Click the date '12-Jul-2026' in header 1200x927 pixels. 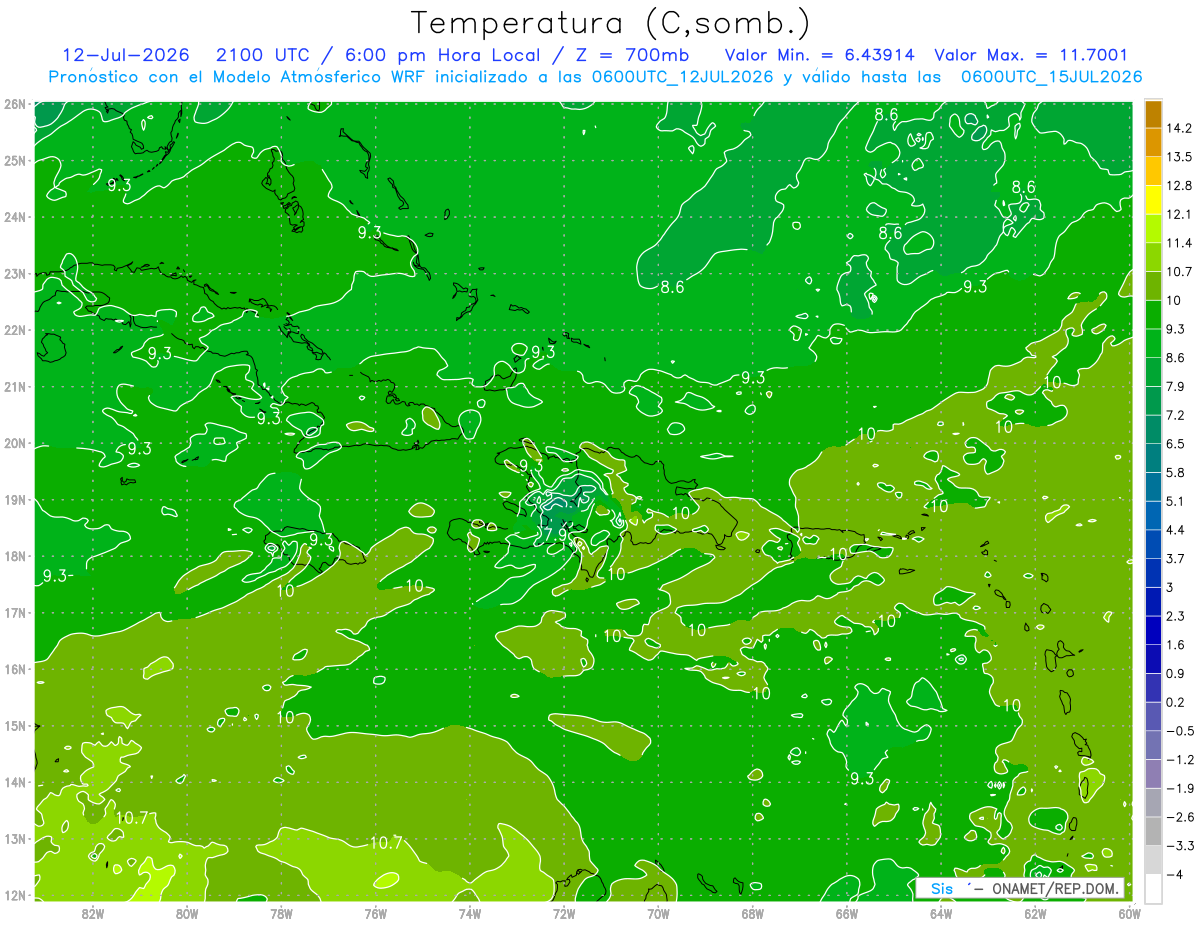coord(125,55)
